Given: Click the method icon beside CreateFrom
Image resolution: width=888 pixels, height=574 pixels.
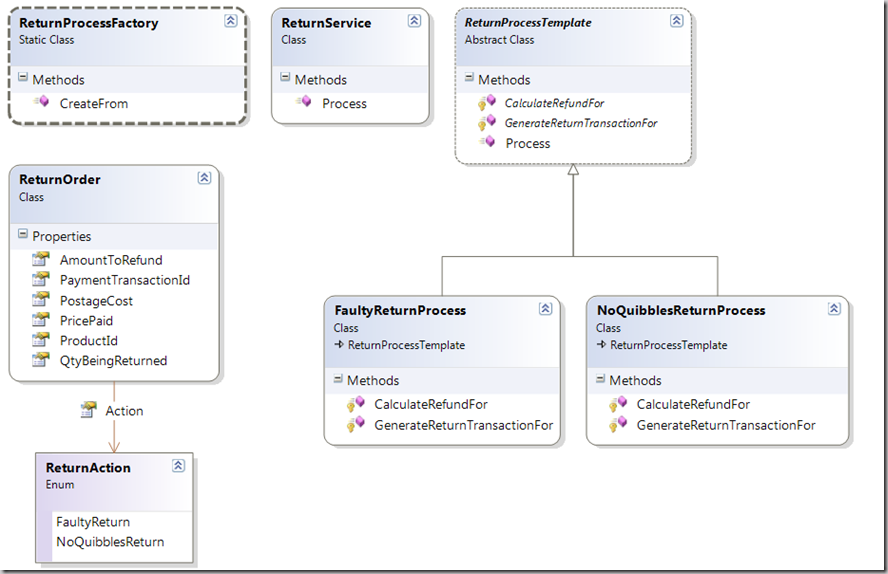Looking at the screenshot, I should point(41,102).
